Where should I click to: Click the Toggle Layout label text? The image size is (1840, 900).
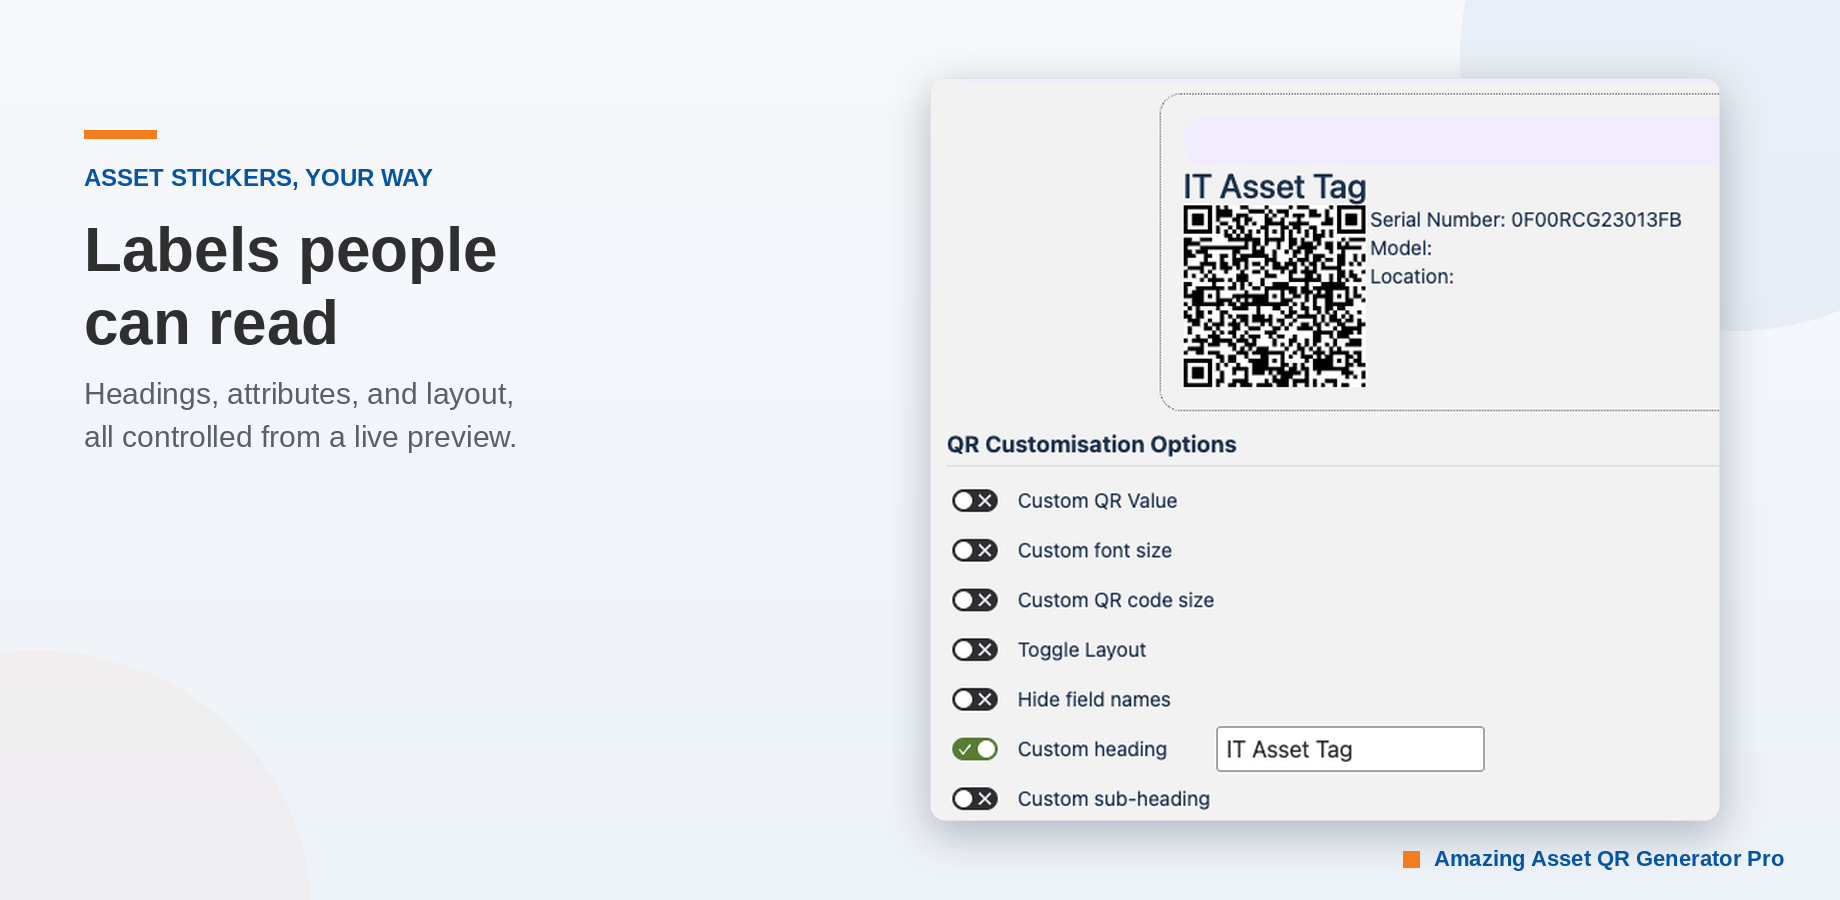[1081, 650]
